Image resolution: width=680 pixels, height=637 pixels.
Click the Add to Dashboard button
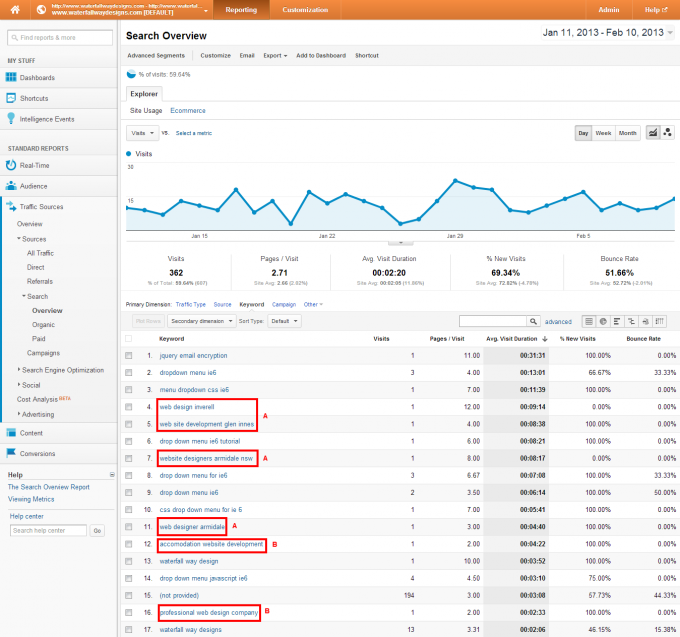[321, 55]
